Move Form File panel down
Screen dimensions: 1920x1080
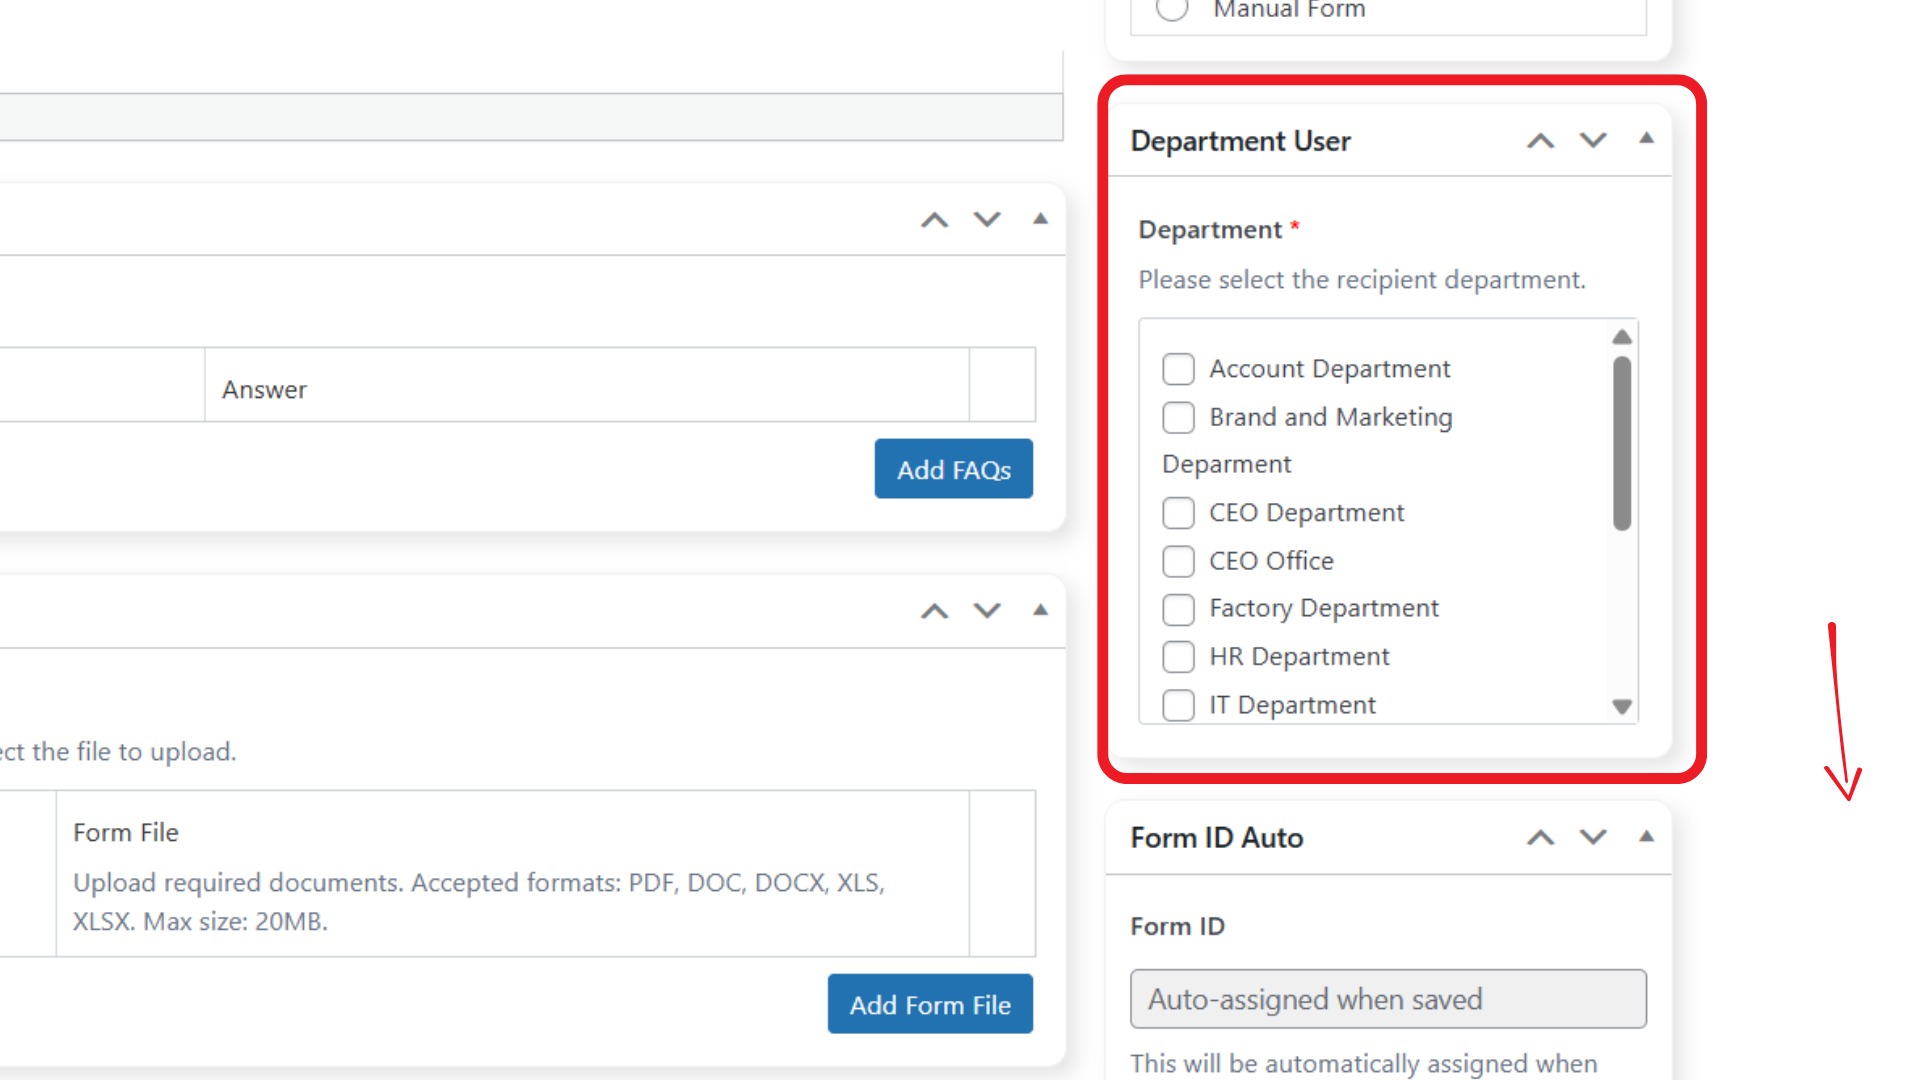tap(987, 611)
